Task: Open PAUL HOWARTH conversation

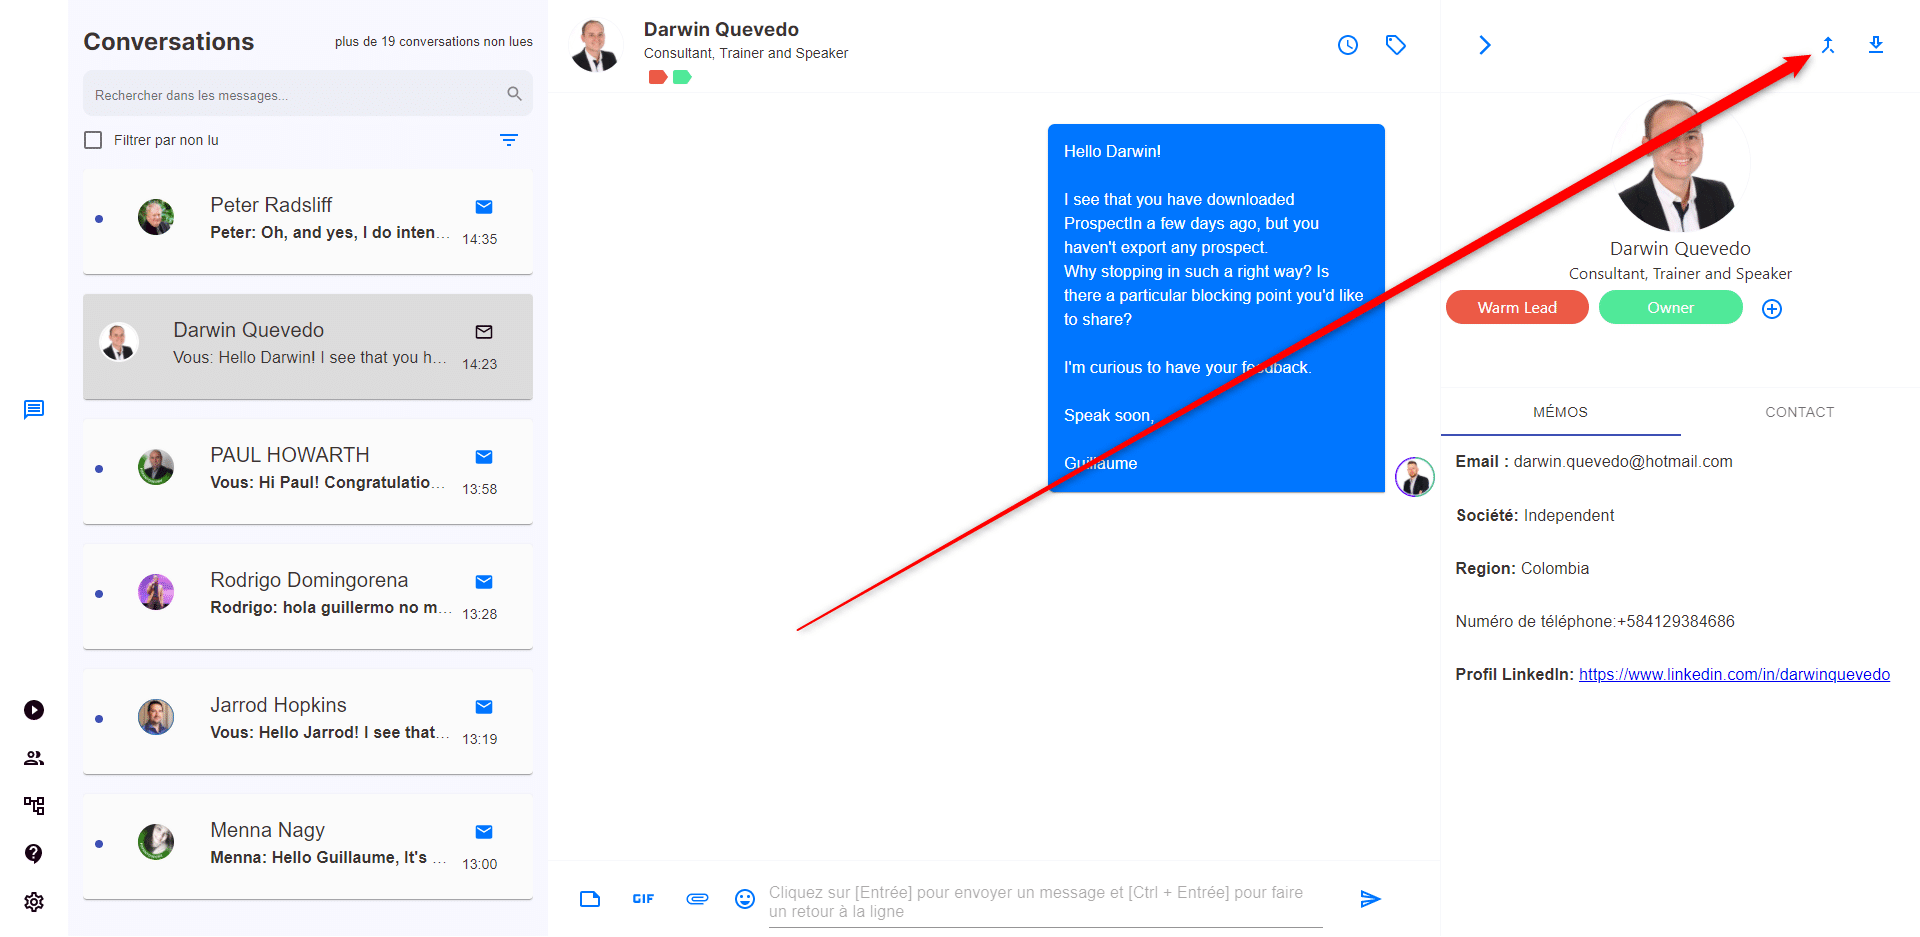Action: click(x=308, y=472)
